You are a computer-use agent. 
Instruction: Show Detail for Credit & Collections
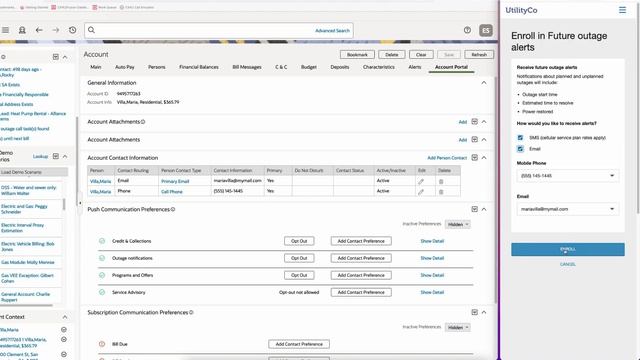pos(432,241)
